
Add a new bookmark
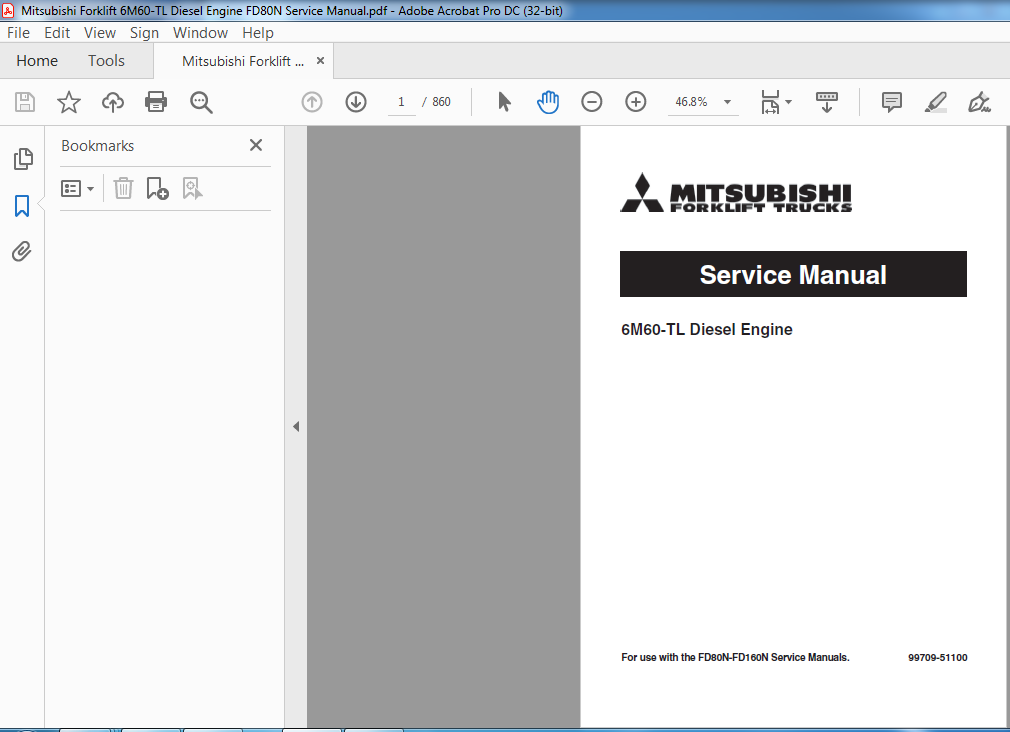[157, 189]
